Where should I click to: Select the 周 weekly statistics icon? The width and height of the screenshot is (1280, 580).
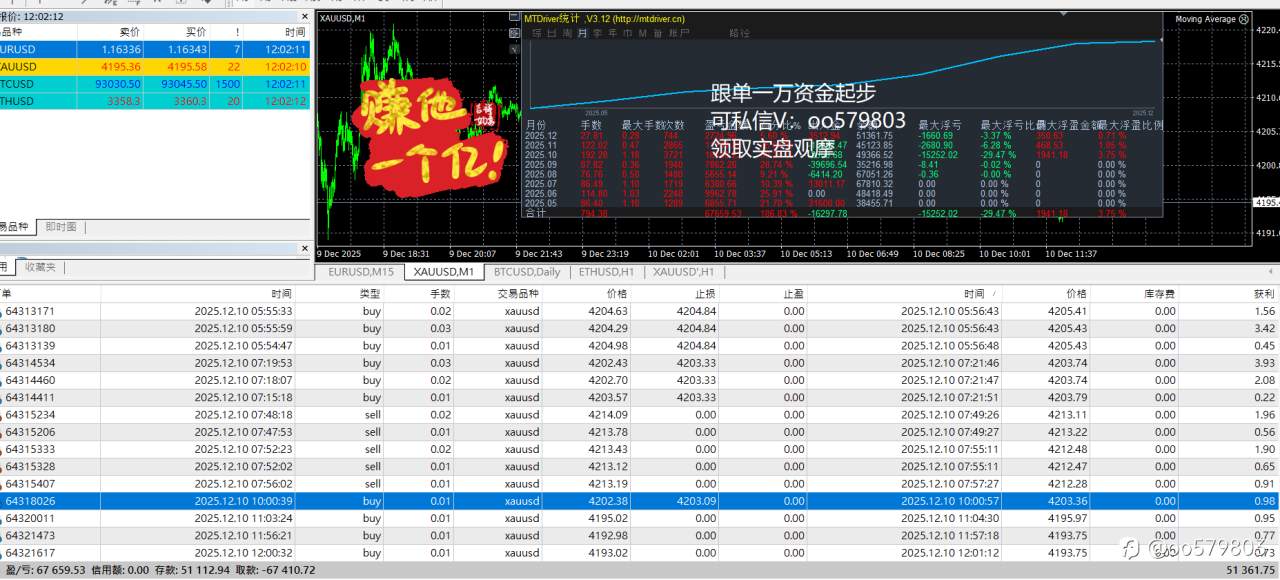(566, 33)
